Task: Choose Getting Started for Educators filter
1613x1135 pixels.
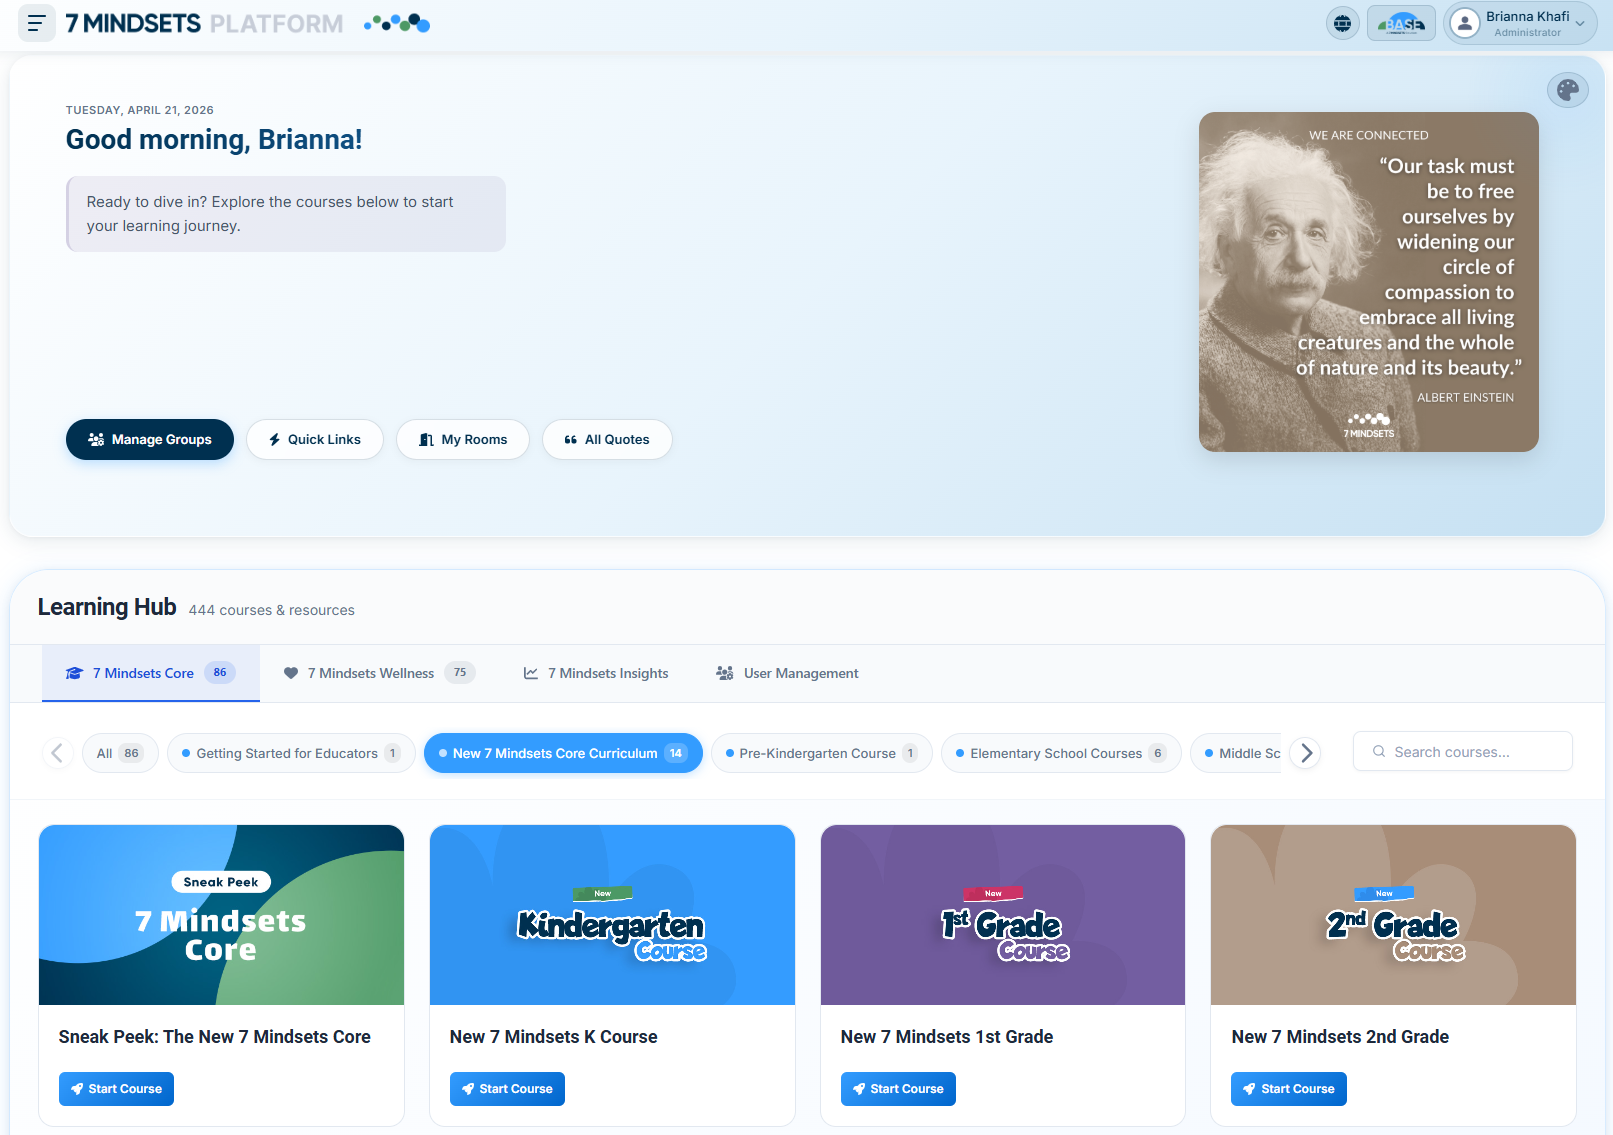Action: [290, 753]
